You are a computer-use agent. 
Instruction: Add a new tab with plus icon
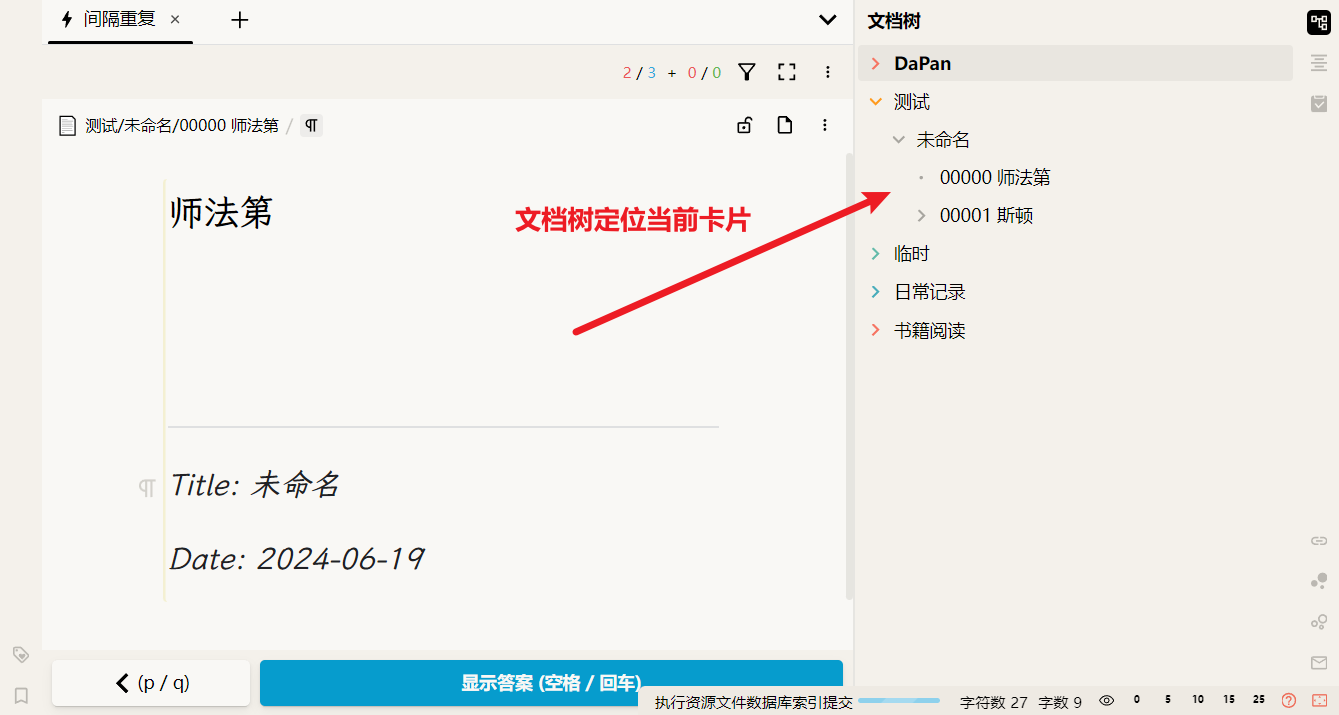[x=239, y=20]
